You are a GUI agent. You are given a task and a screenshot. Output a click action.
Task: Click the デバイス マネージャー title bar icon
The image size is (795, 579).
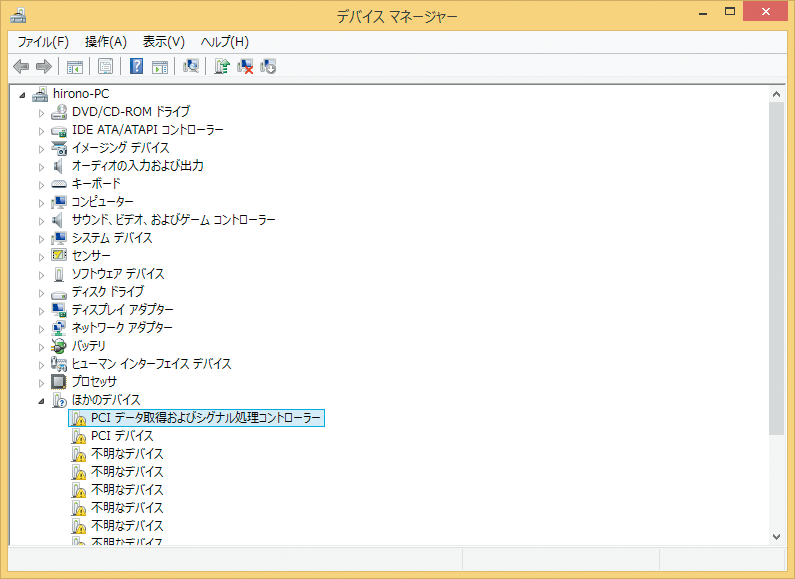[x=18, y=16]
